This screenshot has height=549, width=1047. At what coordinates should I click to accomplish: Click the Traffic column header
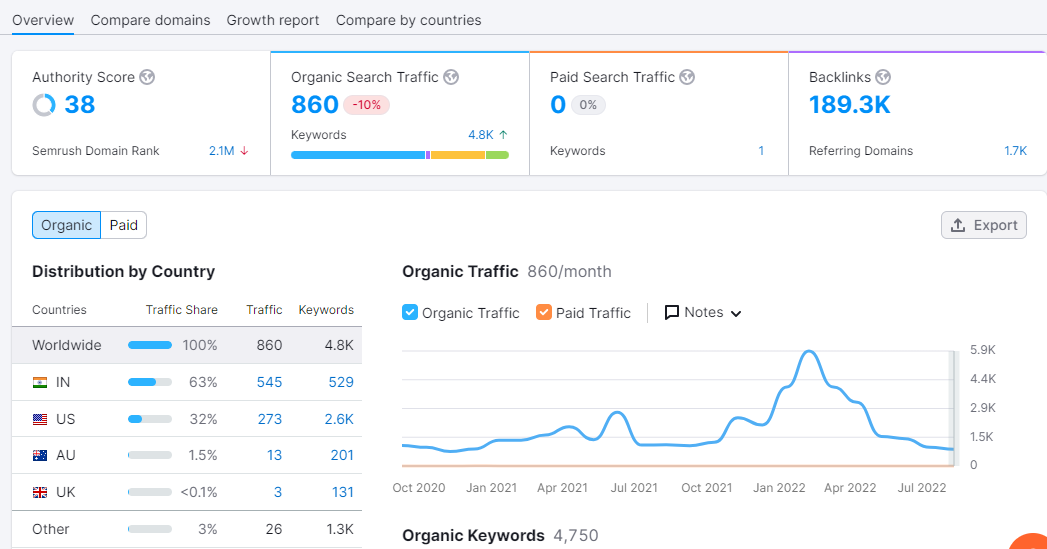(x=264, y=310)
